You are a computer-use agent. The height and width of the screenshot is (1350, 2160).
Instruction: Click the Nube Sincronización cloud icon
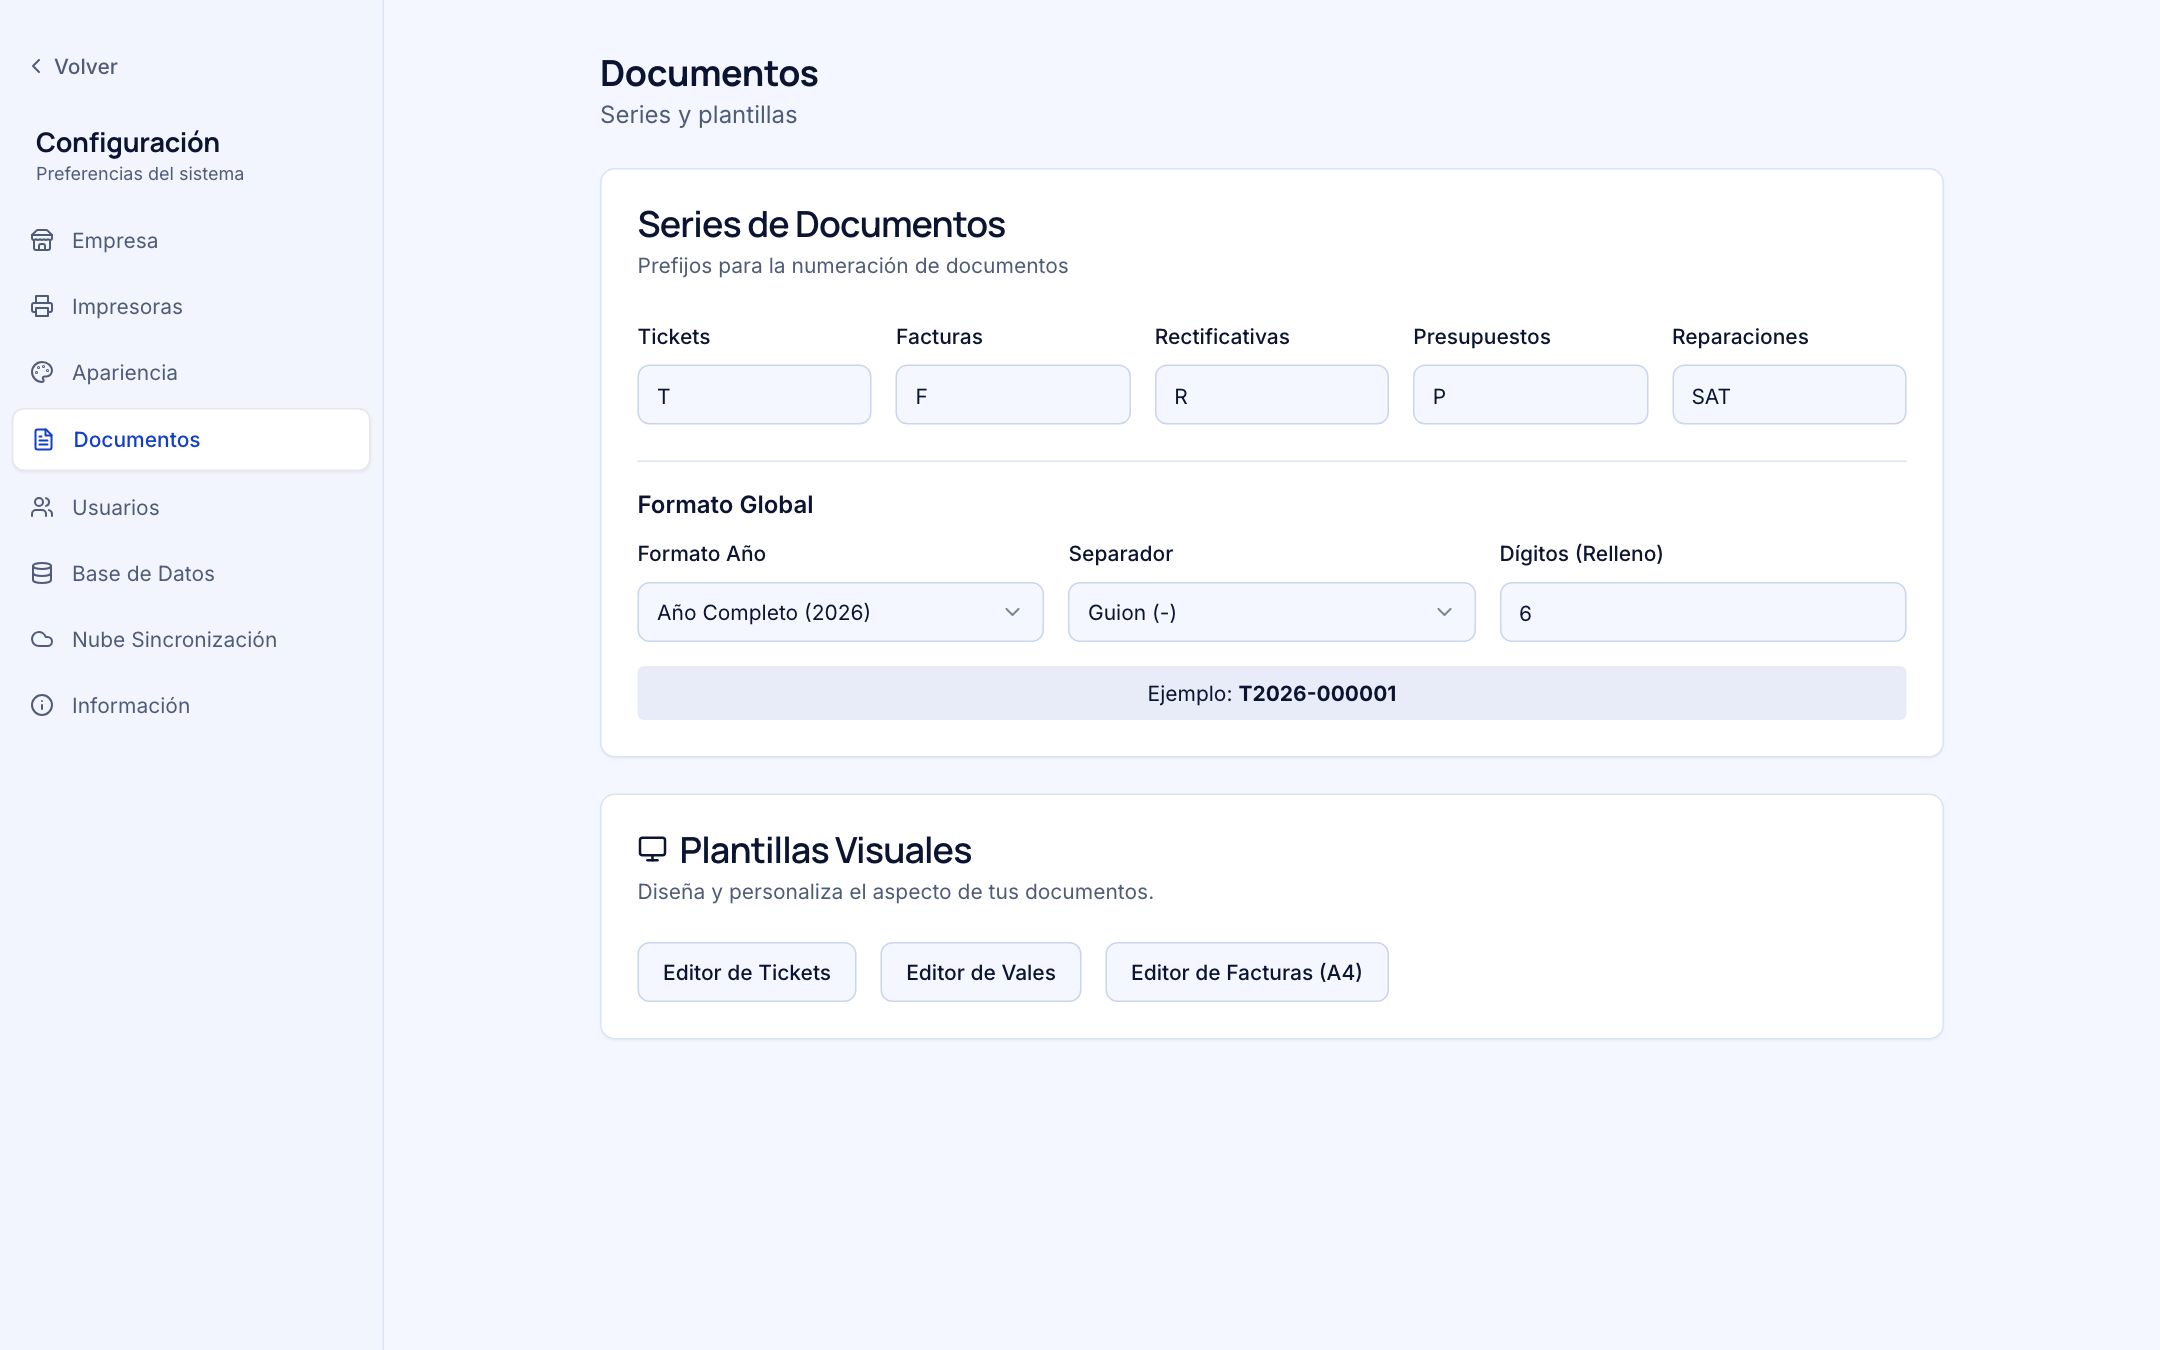(42, 639)
